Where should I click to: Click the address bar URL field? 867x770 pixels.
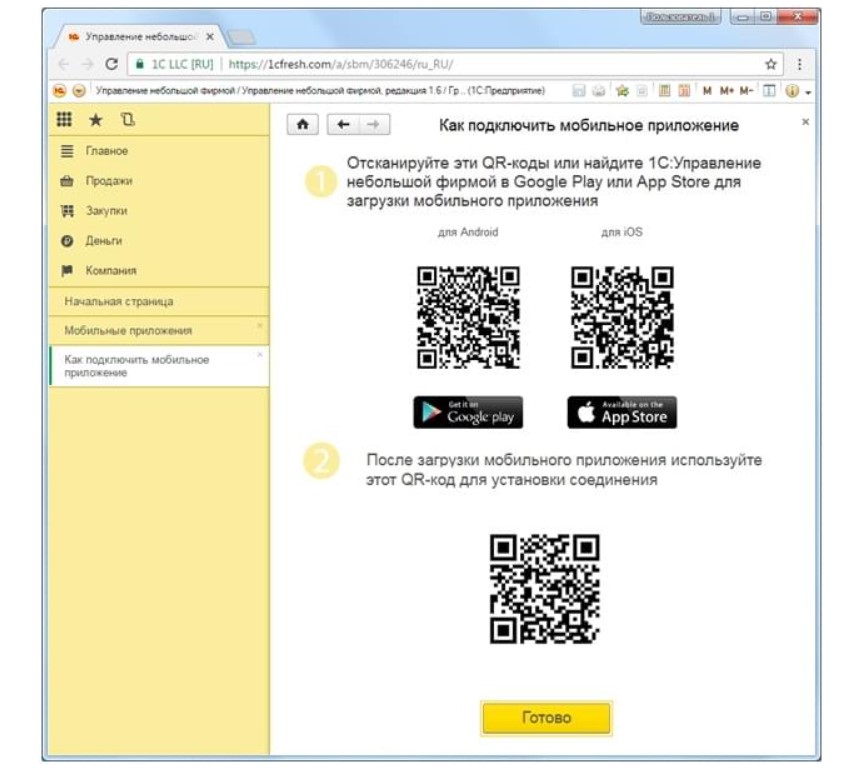[456, 64]
